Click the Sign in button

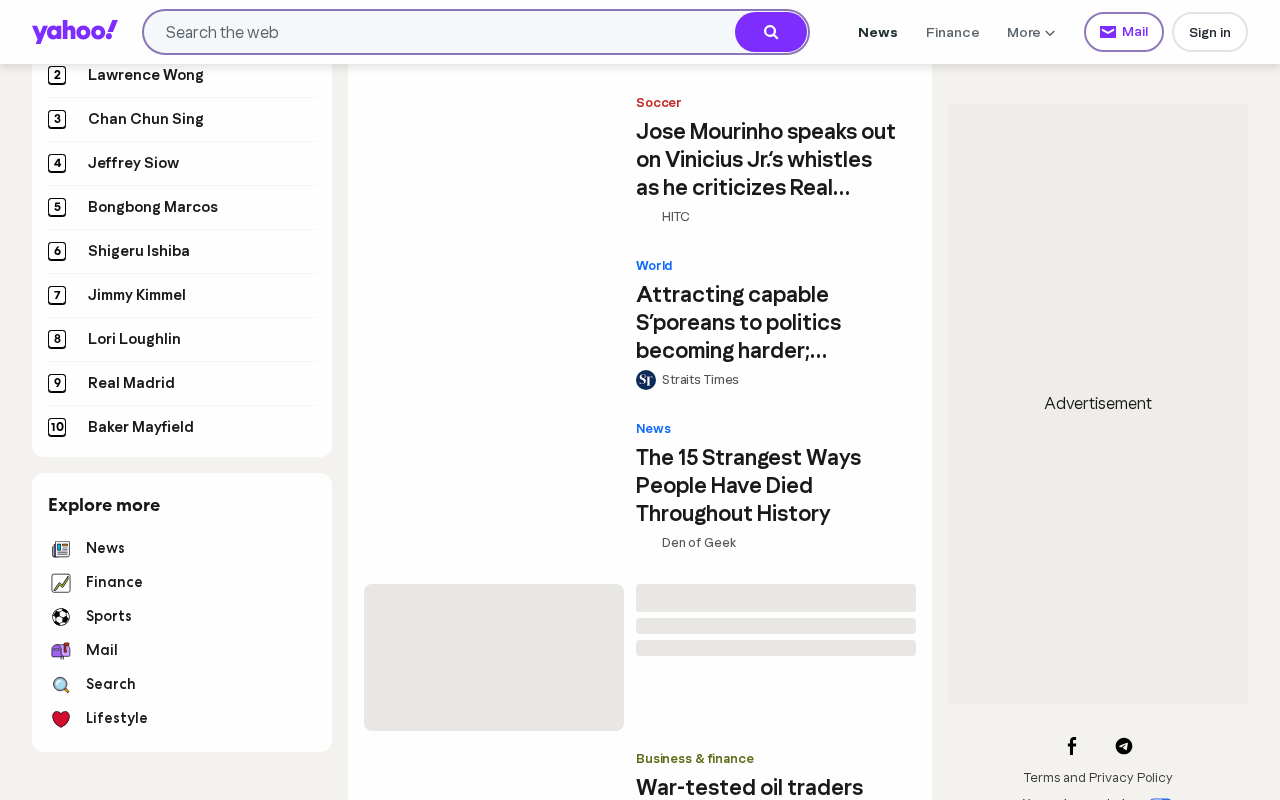[x=1210, y=32]
